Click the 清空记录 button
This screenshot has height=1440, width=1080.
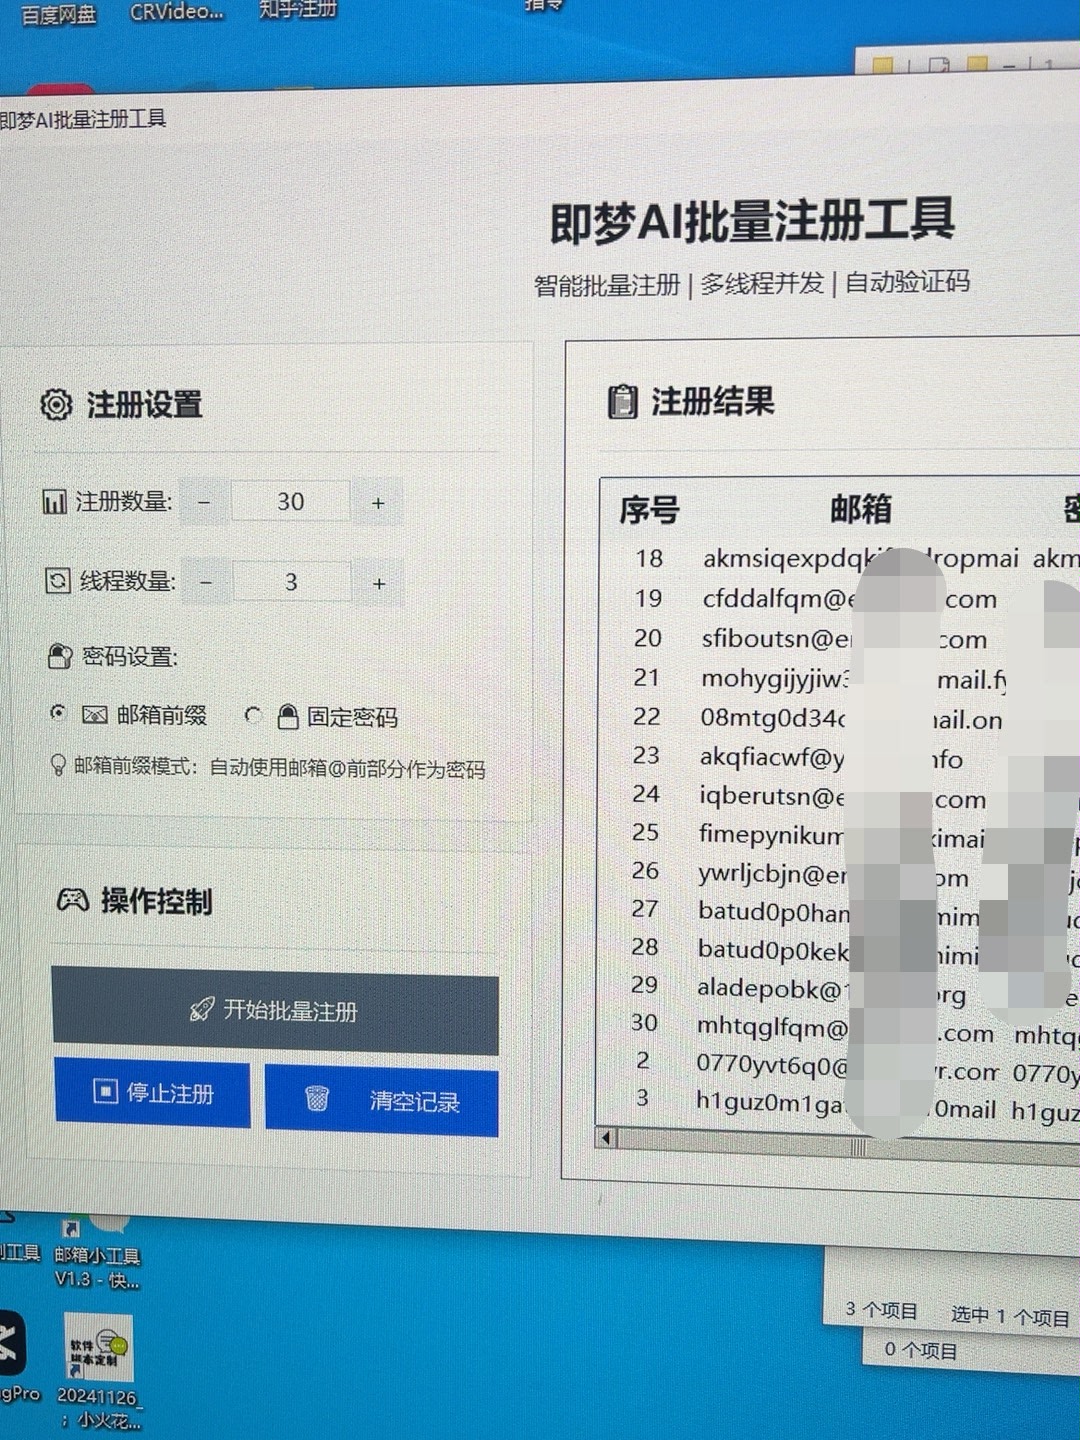coord(382,1100)
